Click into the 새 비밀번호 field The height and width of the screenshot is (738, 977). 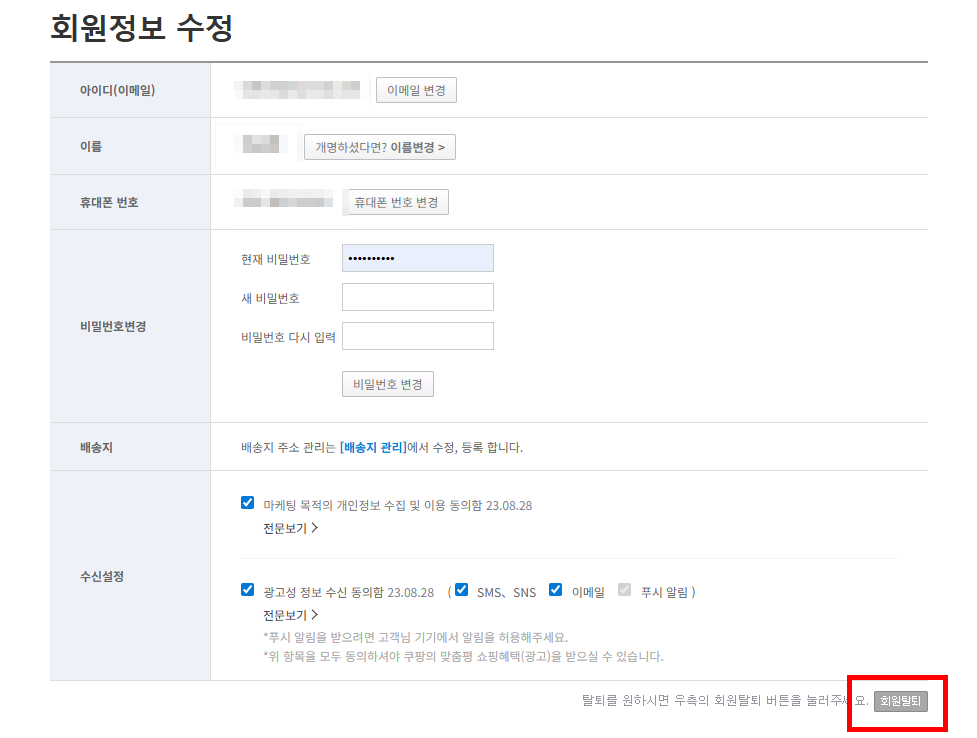coord(417,297)
